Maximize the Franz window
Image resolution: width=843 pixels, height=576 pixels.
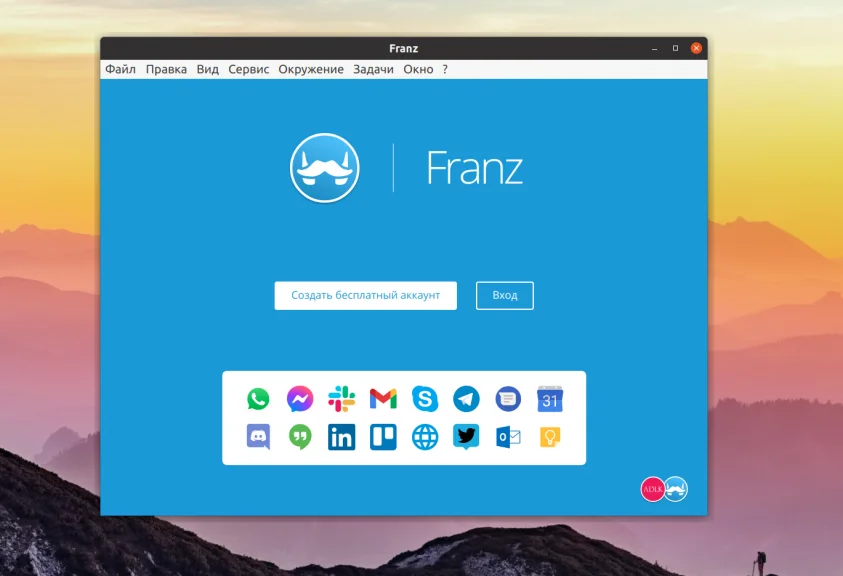675,48
